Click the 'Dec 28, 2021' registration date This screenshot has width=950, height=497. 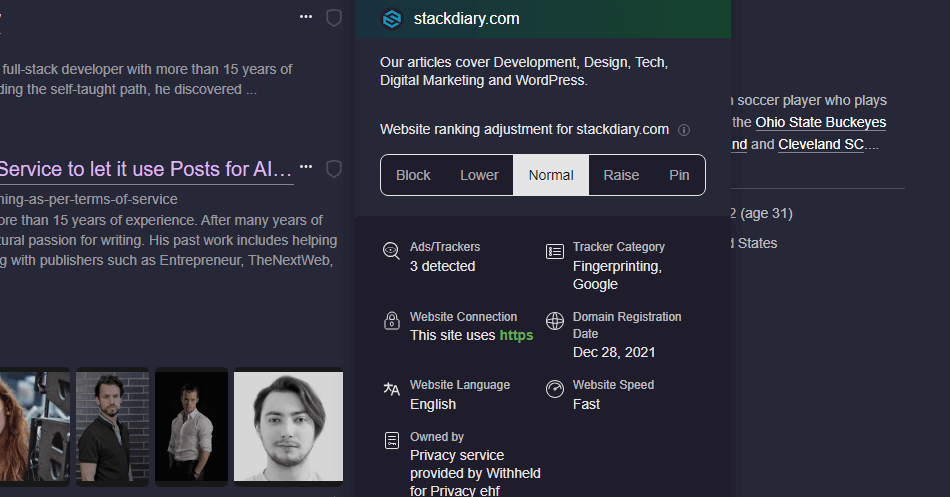pos(614,352)
